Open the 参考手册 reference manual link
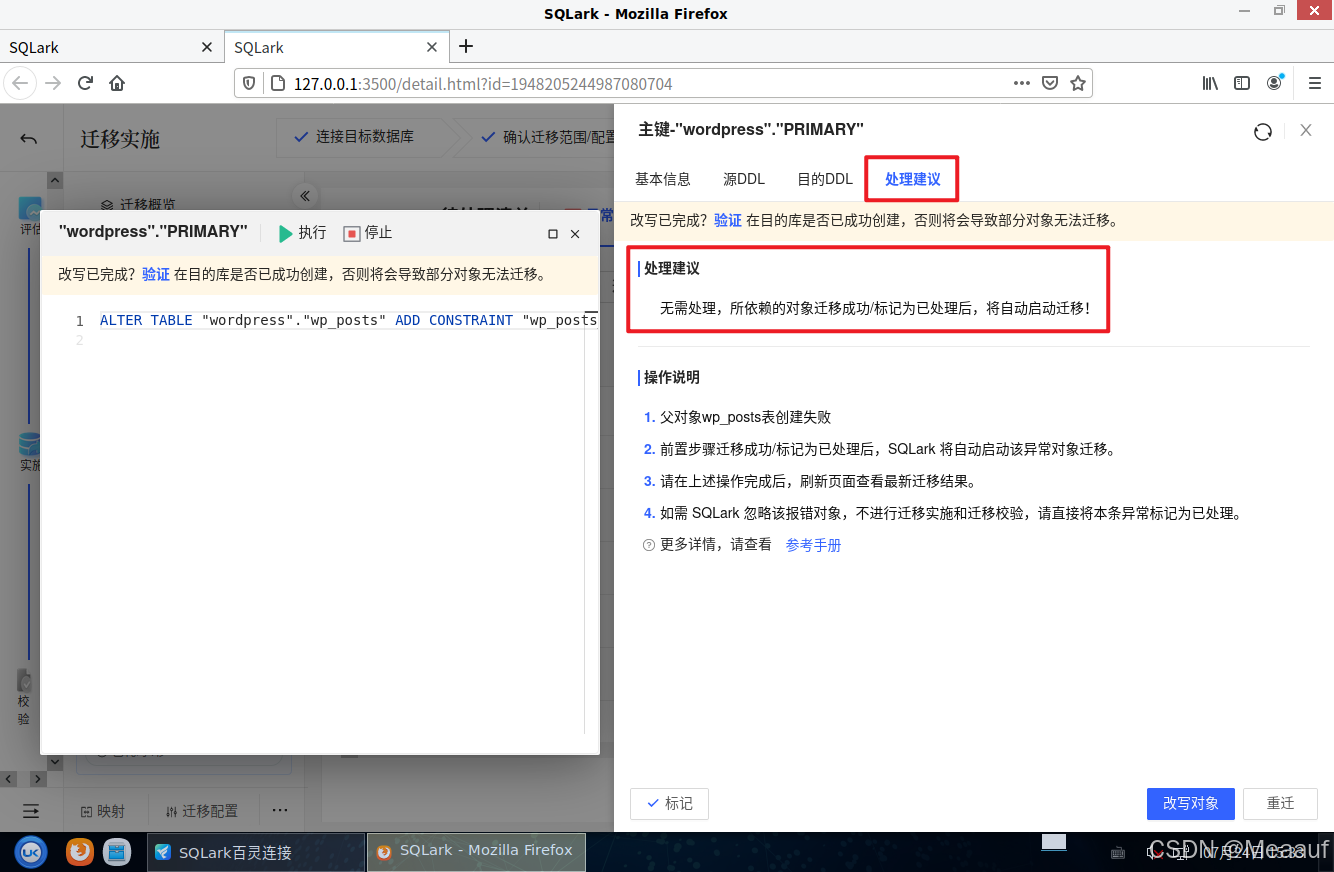This screenshot has width=1334, height=872. (x=814, y=545)
